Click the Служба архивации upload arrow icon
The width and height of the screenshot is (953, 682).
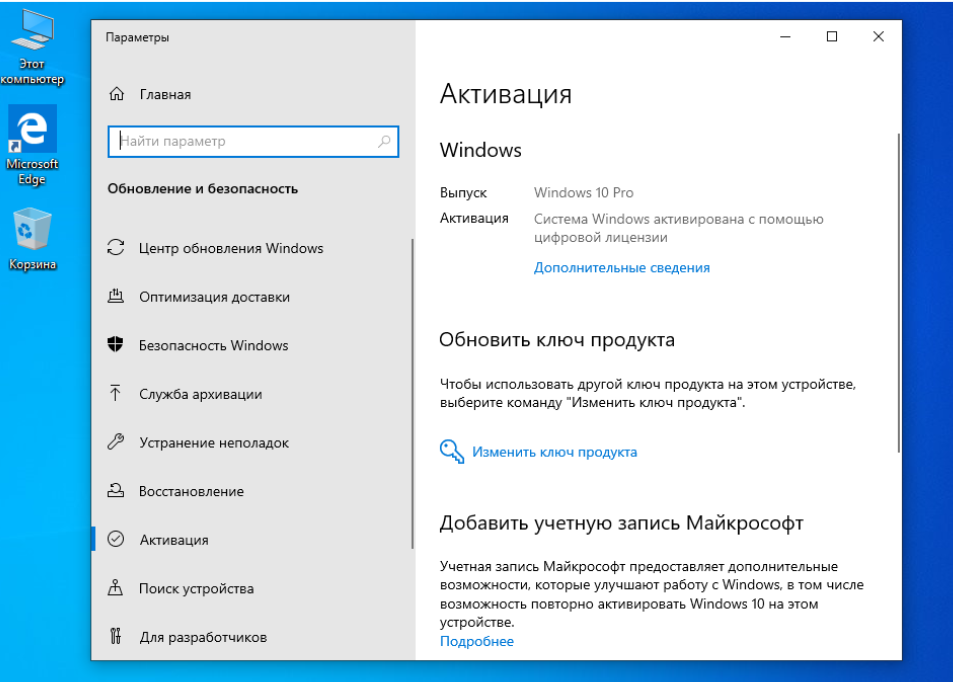116,394
